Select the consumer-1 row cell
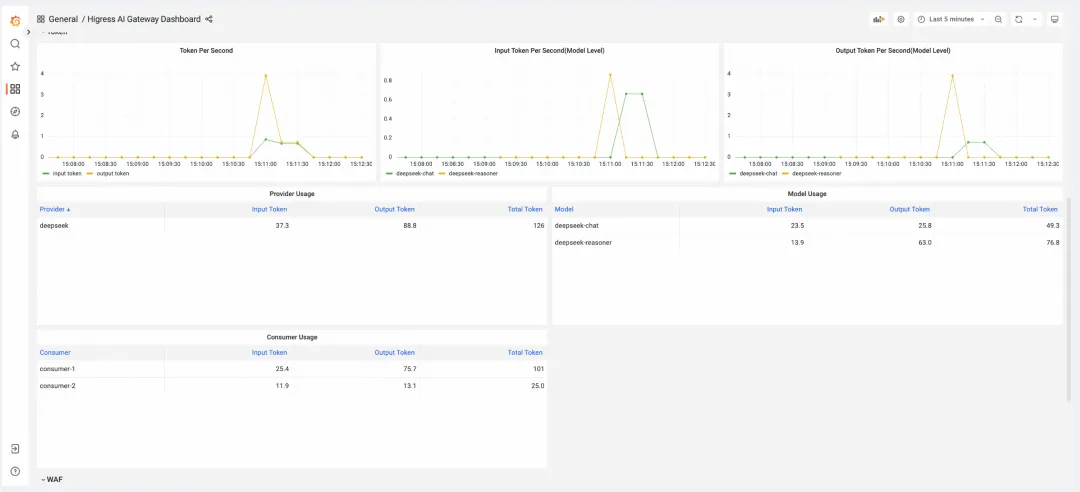1080x492 pixels. pyautogui.click(x=101, y=369)
